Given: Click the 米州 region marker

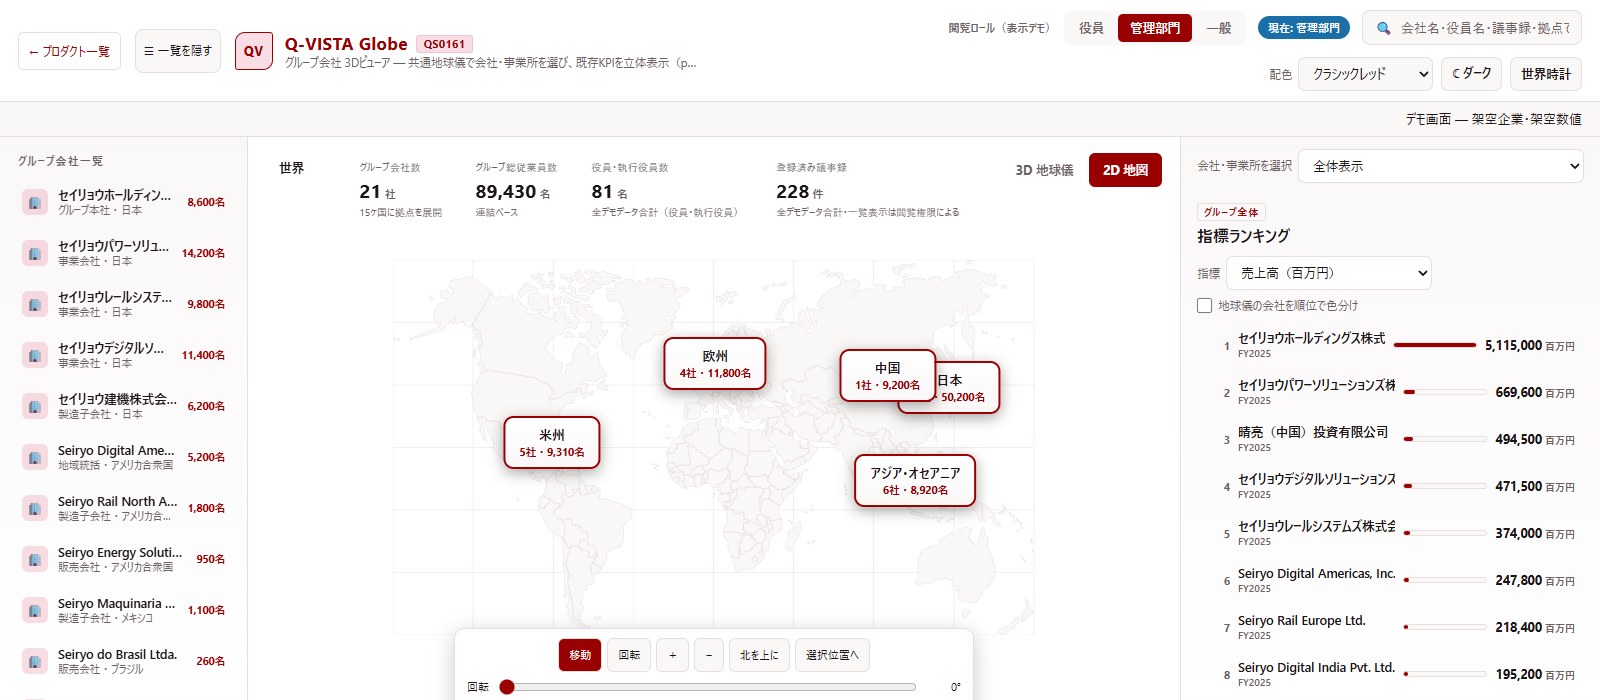Looking at the screenshot, I should pos(552,443).
